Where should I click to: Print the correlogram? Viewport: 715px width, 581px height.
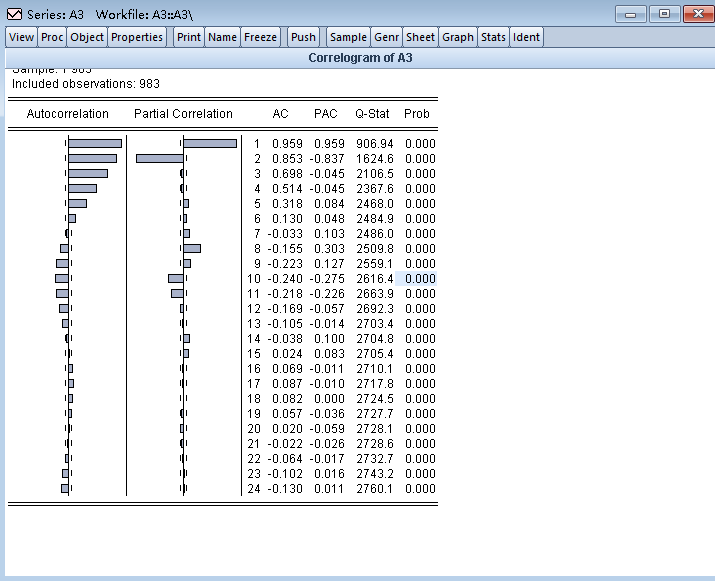pyautogui.click(x=188, y=37)
